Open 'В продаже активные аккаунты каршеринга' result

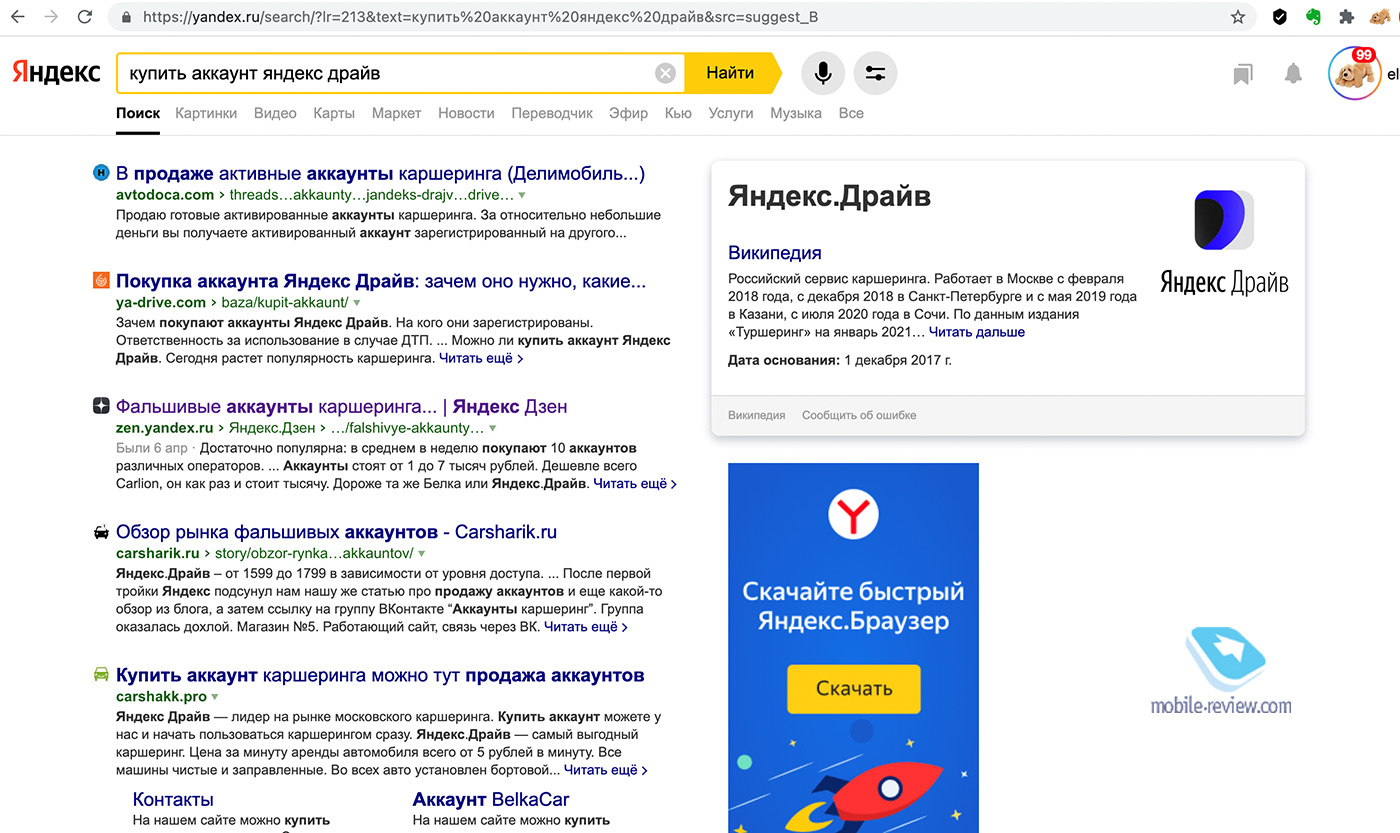tap(381, 173)
